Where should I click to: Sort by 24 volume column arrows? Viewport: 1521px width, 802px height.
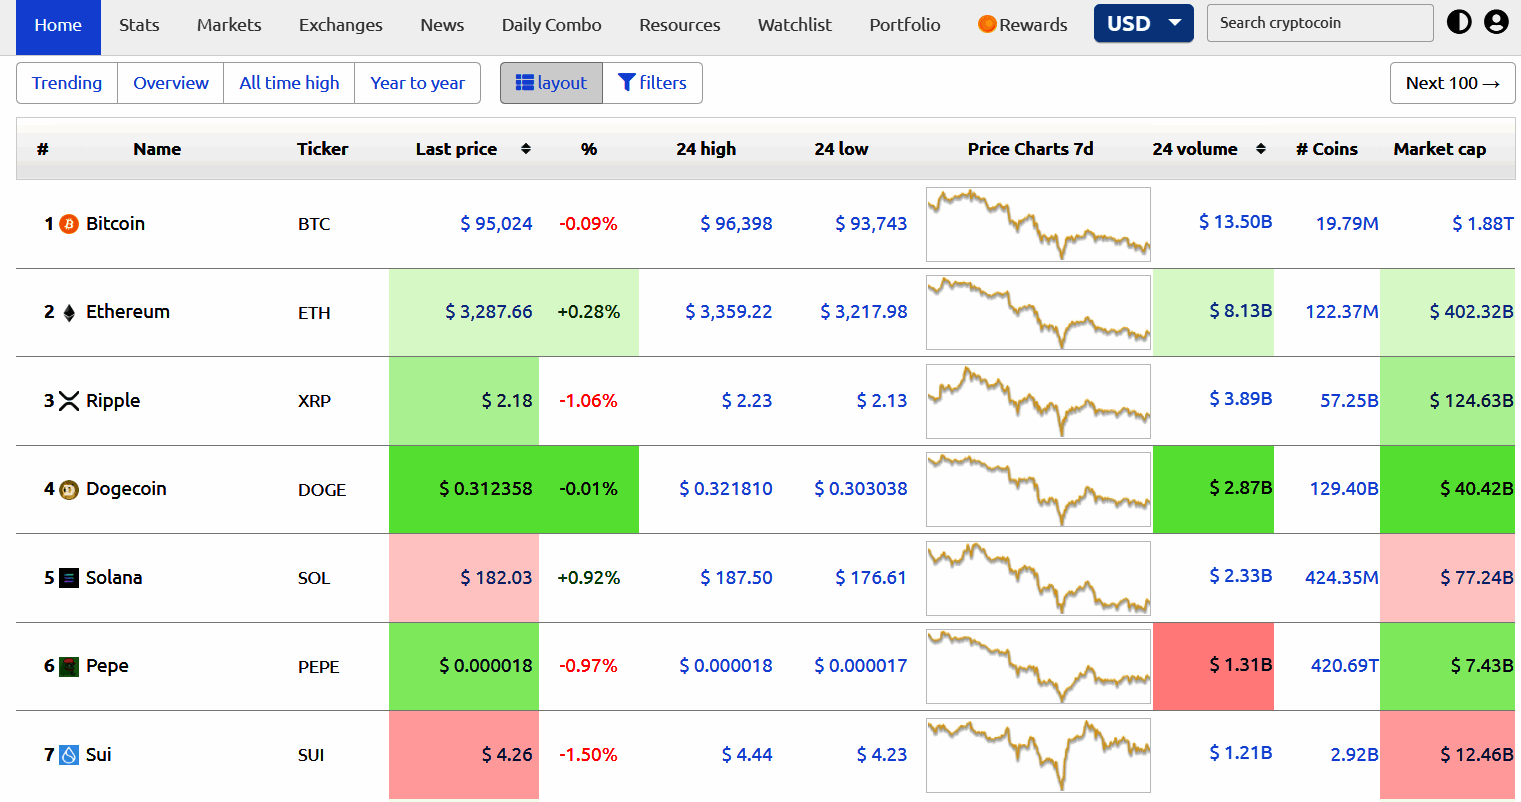pos(1261,149)
